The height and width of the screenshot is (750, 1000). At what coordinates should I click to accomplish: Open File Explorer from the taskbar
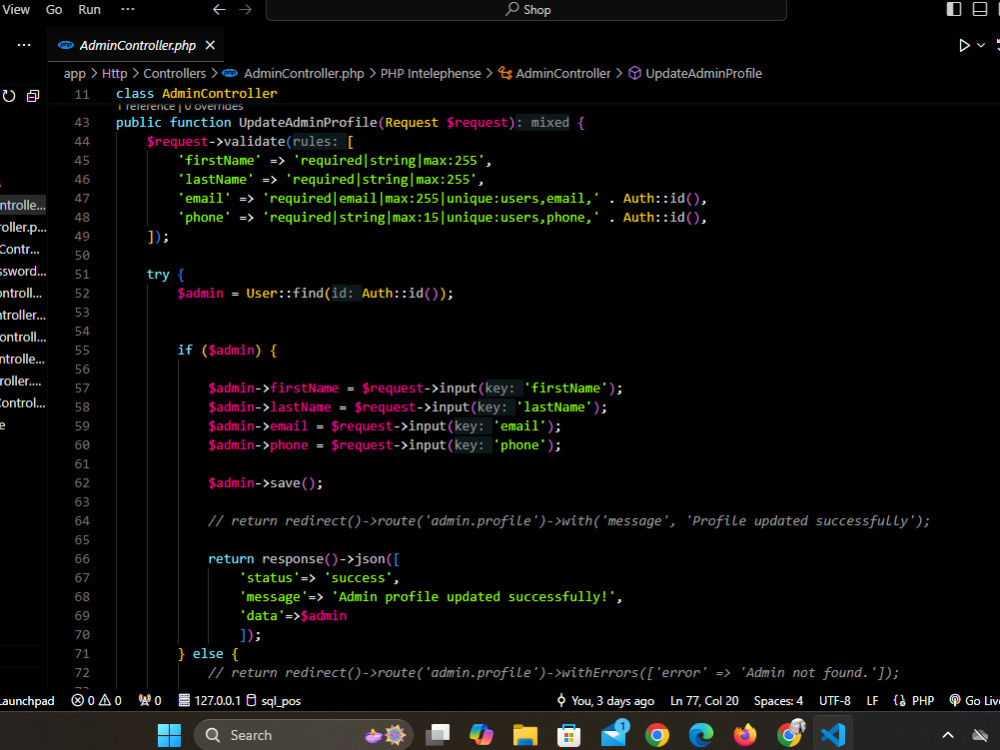526,735
